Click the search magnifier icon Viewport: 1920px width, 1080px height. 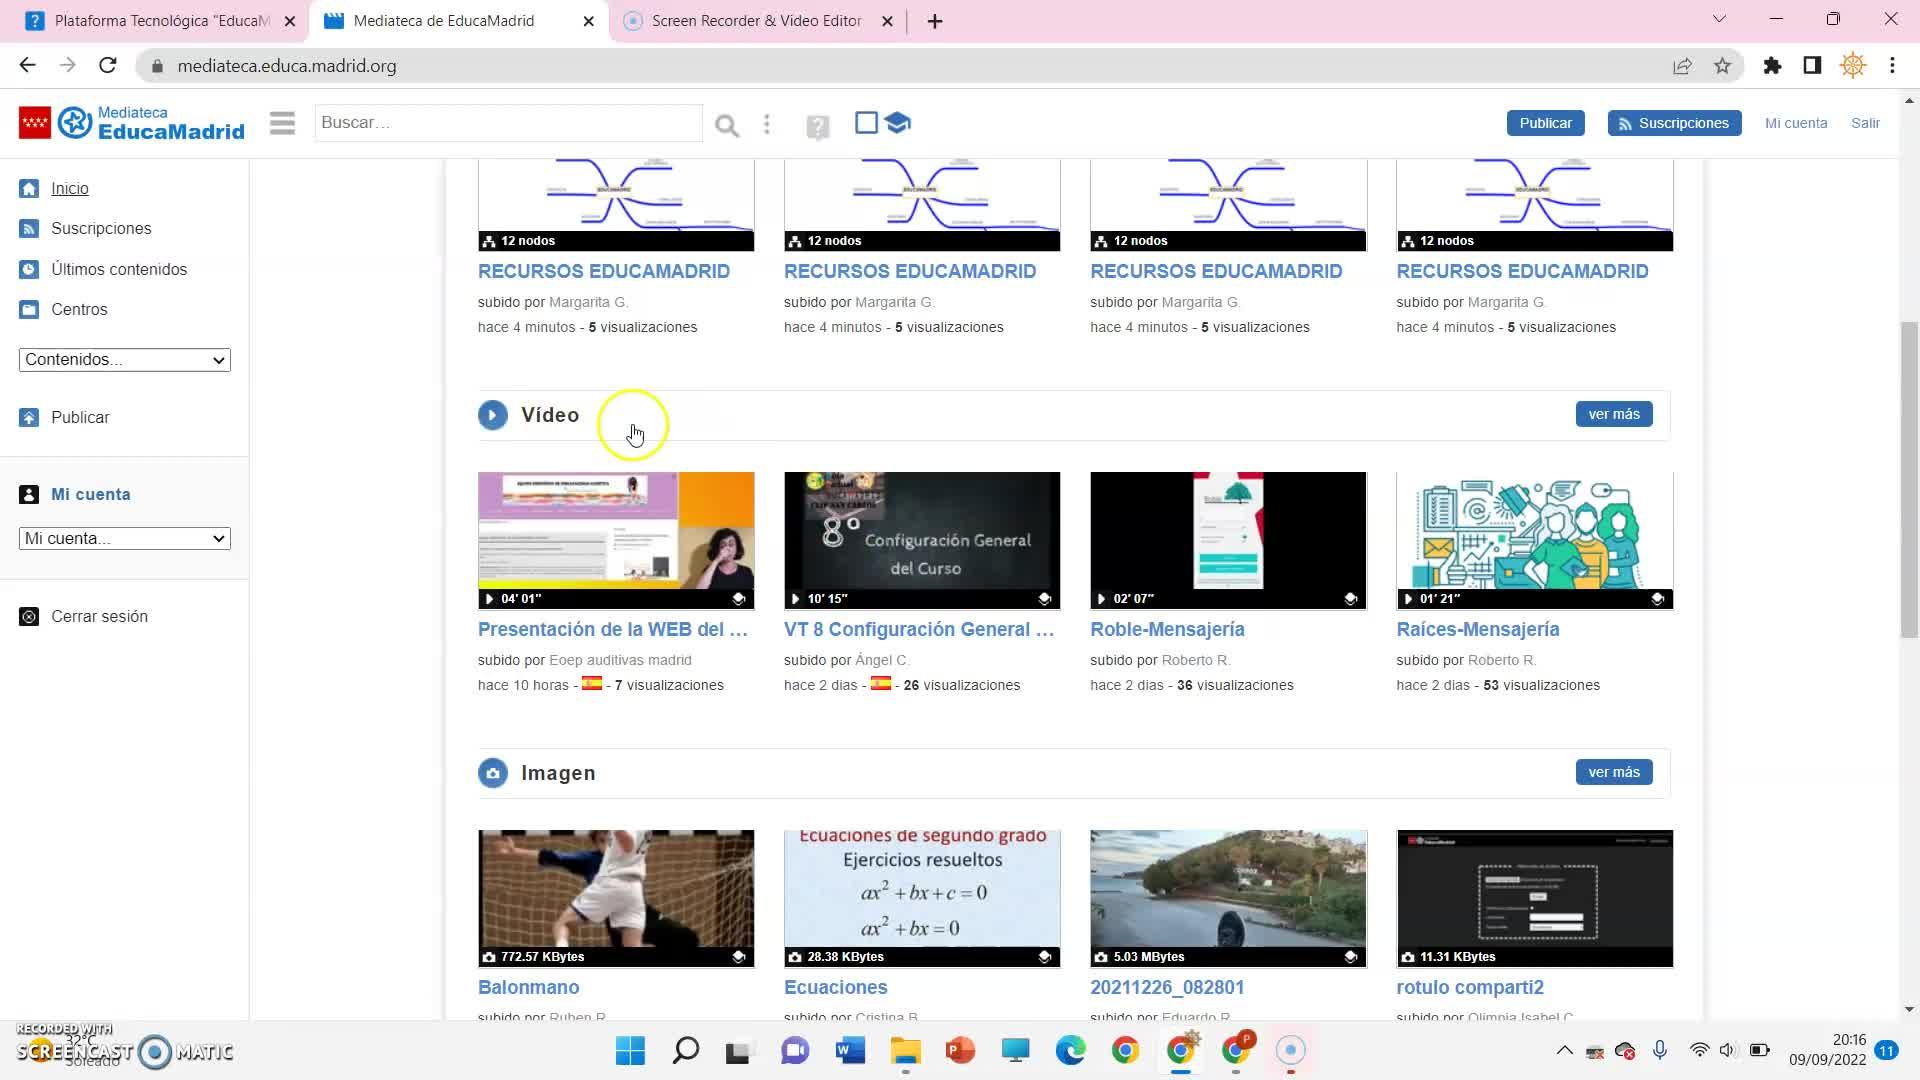727,125
